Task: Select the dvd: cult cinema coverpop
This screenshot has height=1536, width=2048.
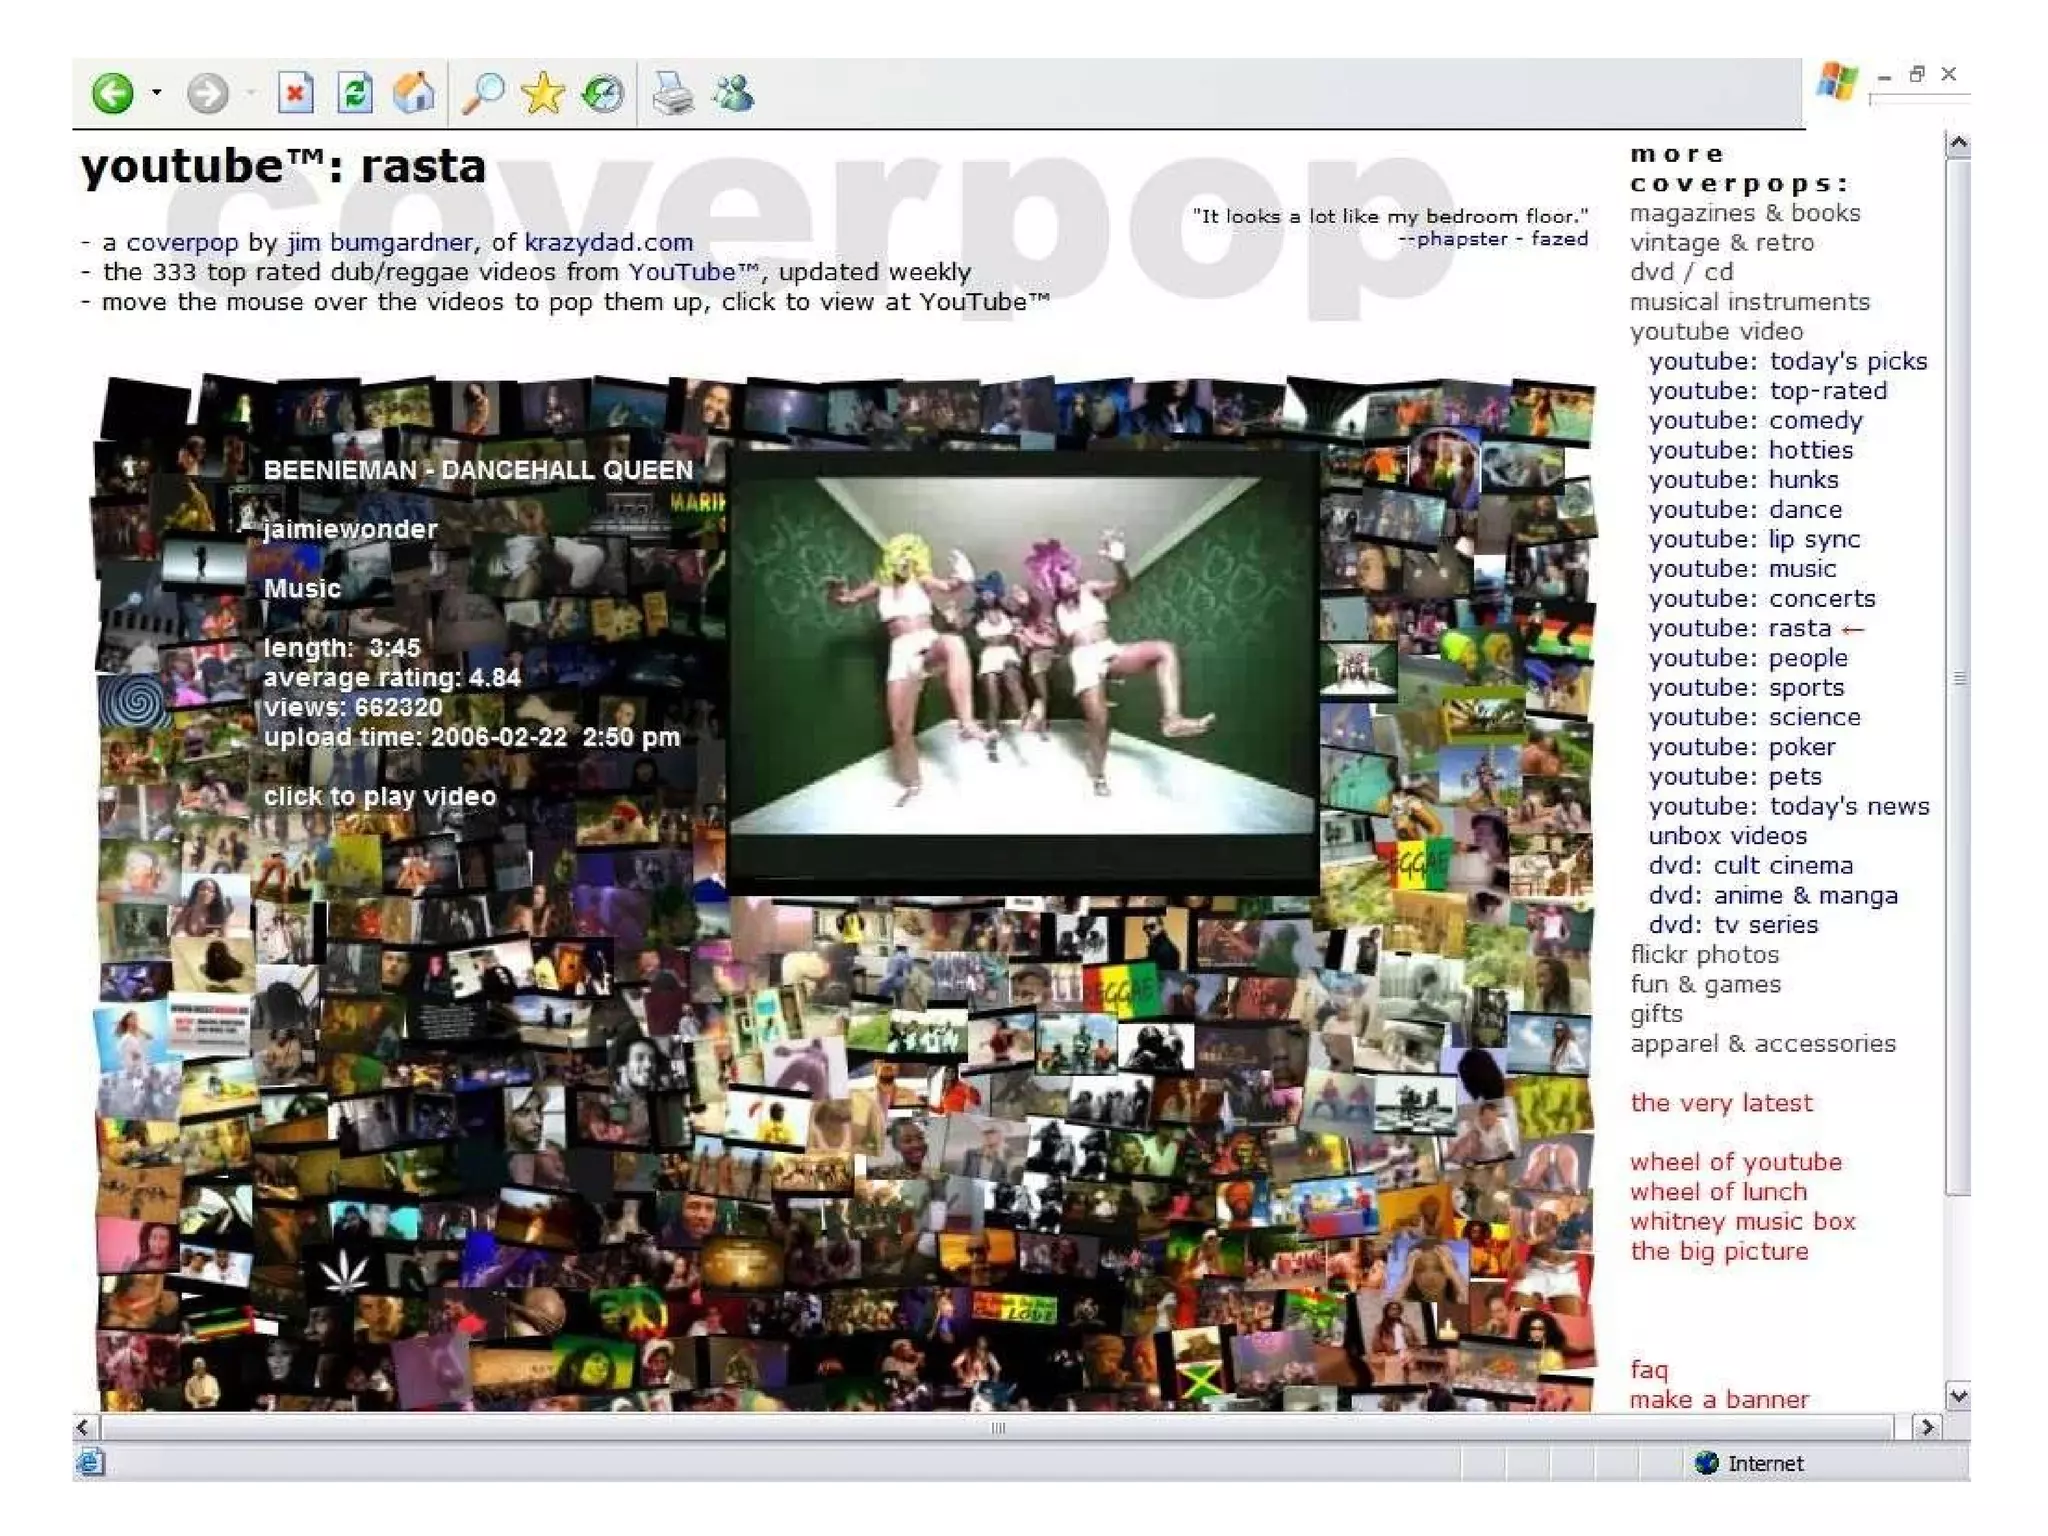Action: pos(1750,866)
